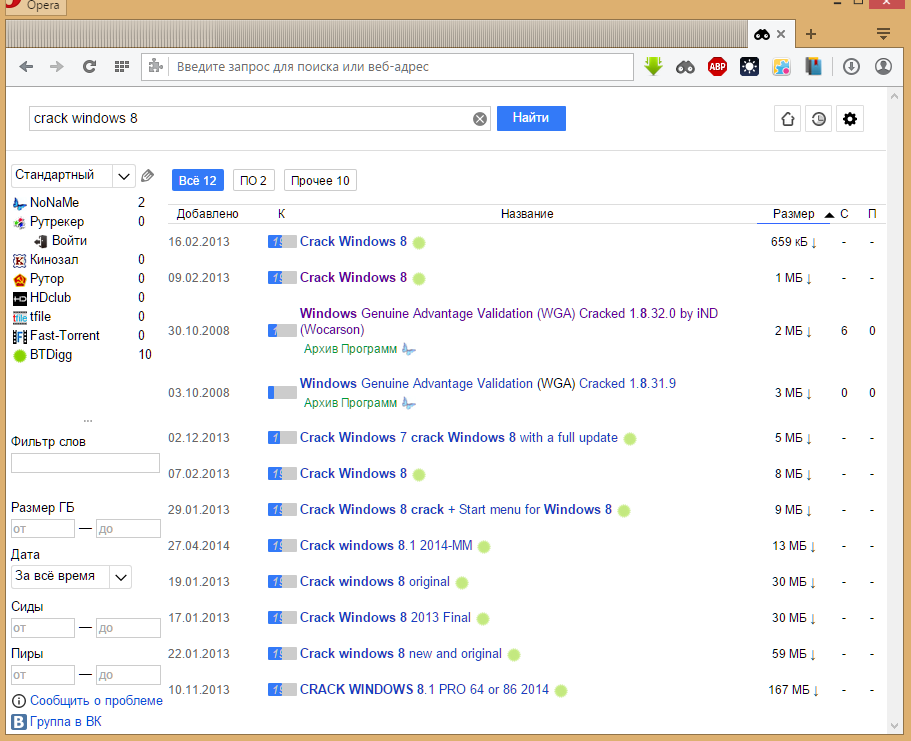Open the search history clock icon
The image size is (911, 741).
click(x=819, y=119)
